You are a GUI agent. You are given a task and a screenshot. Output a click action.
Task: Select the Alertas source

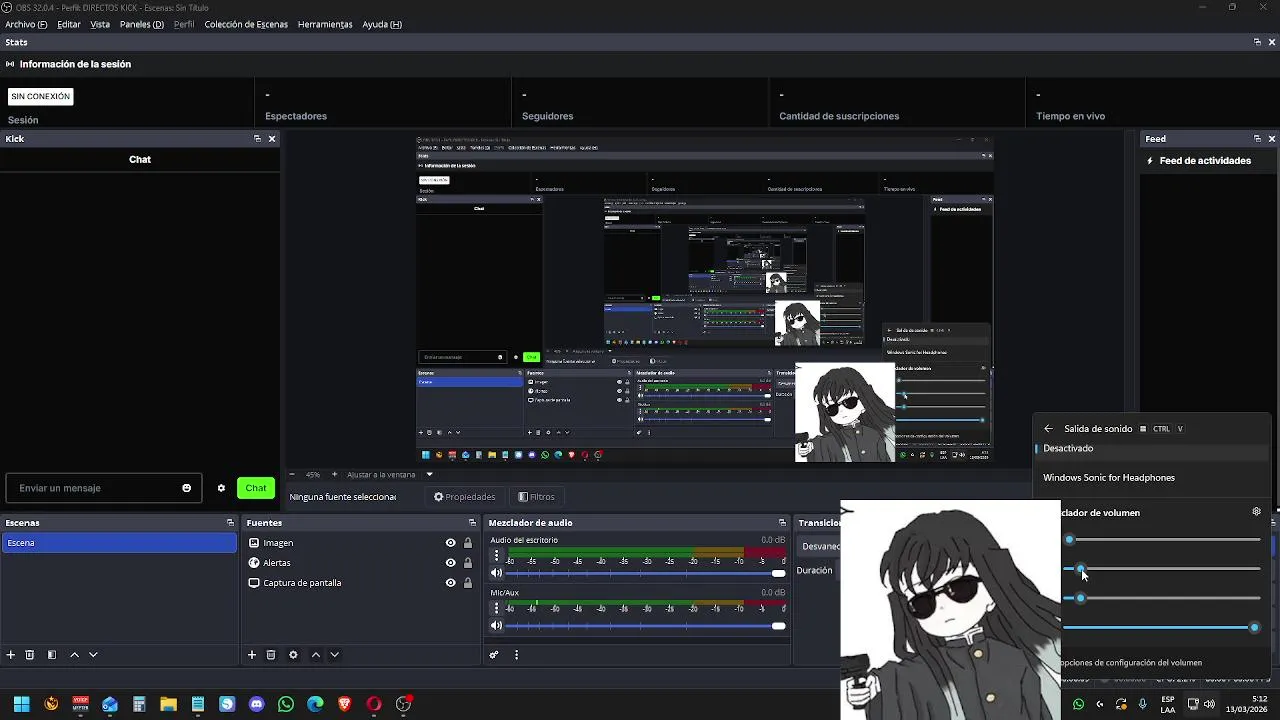(277, 563)
